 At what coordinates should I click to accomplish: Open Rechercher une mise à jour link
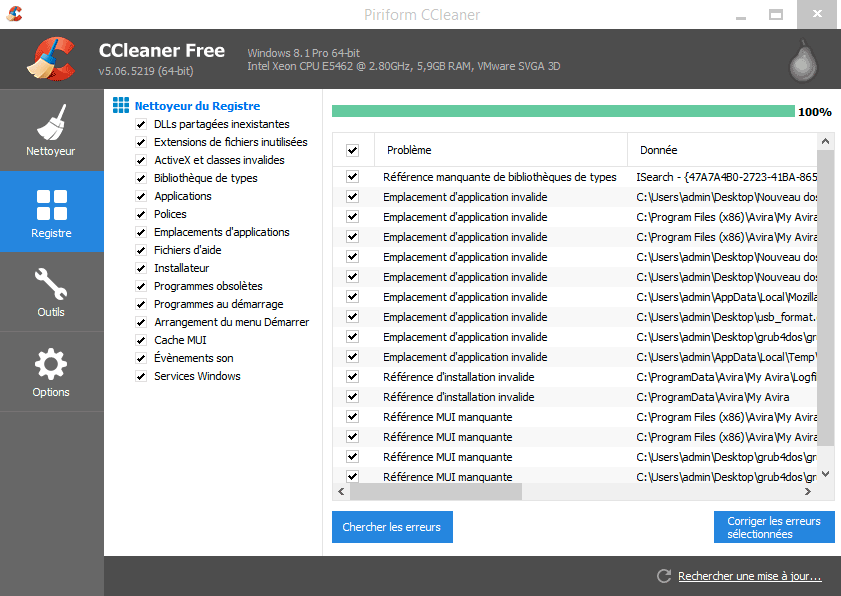click(x=749, y=576)
